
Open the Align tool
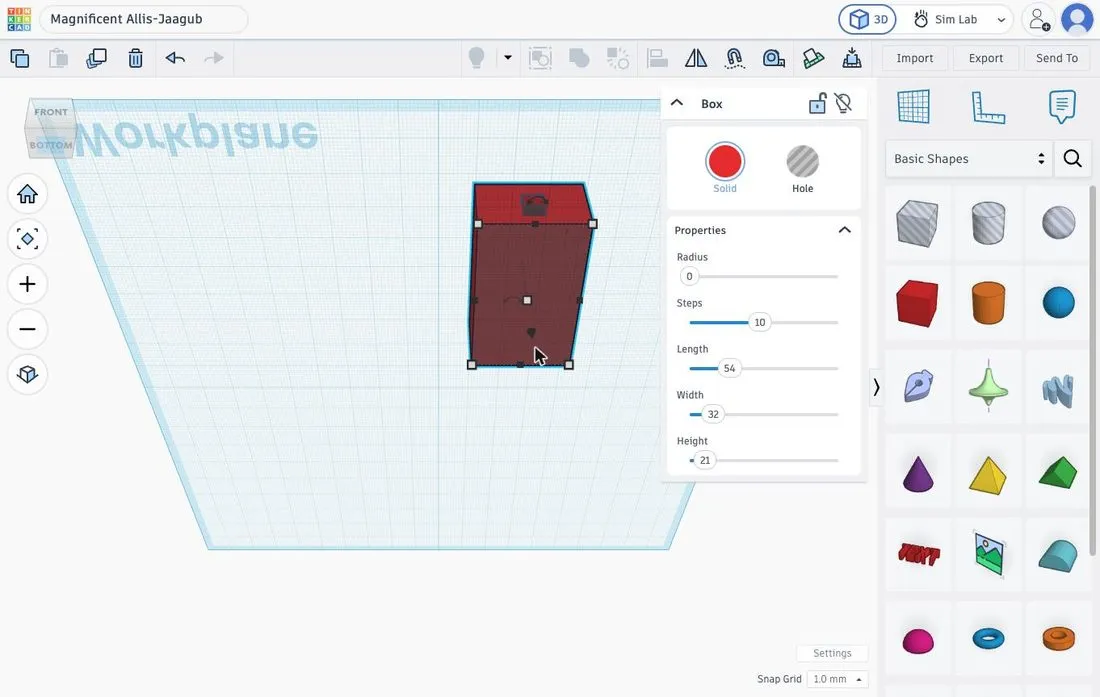[657, 58]
